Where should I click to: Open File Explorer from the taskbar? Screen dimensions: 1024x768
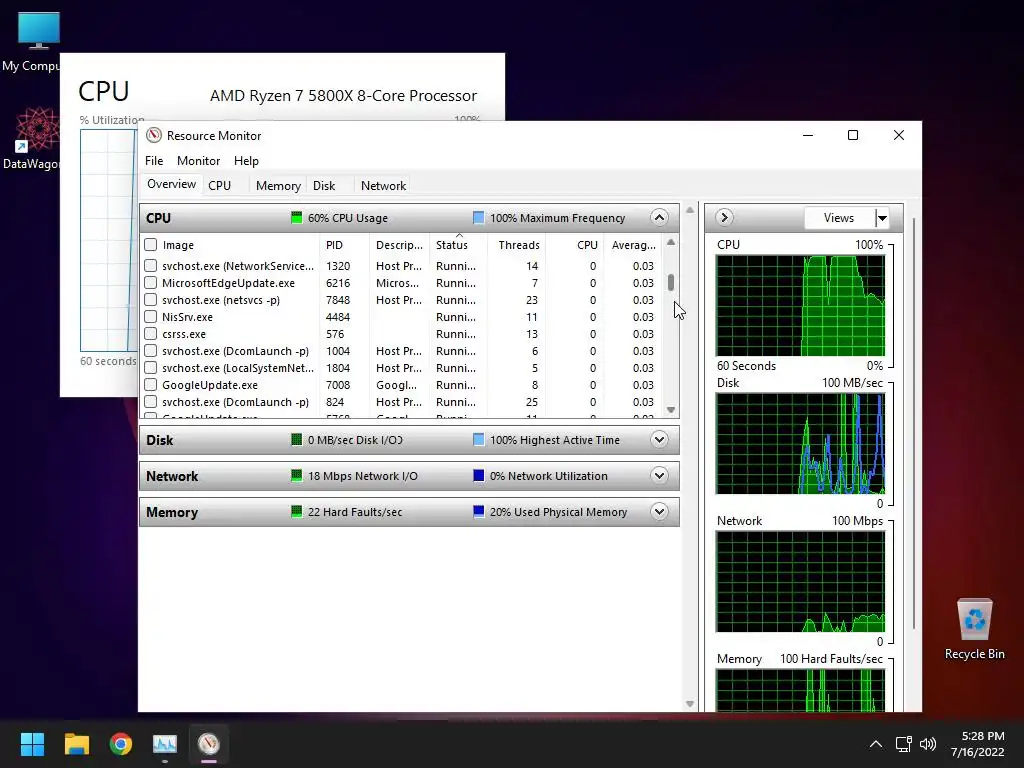point(76,744)
